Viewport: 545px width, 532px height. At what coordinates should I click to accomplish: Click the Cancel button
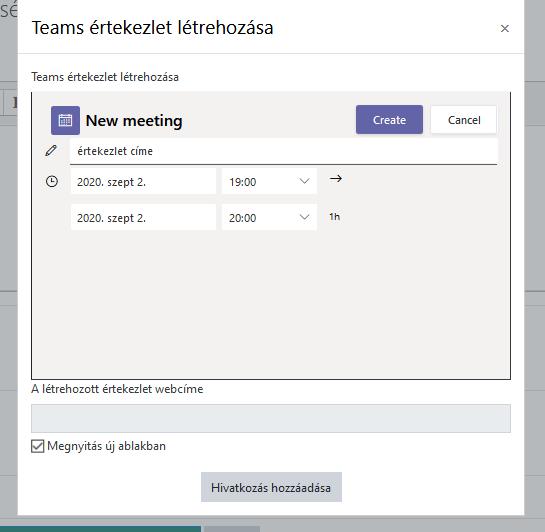pos(464,120)
